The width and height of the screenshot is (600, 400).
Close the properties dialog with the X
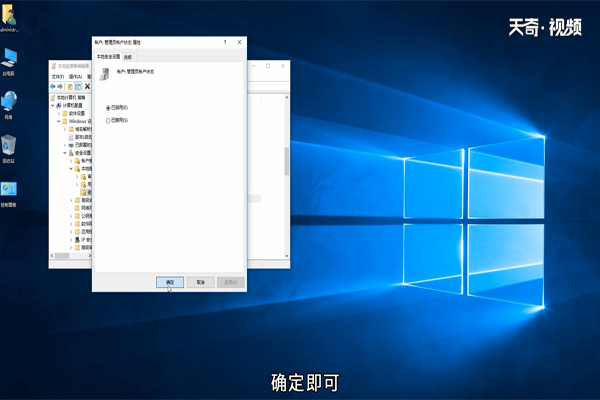240,42
